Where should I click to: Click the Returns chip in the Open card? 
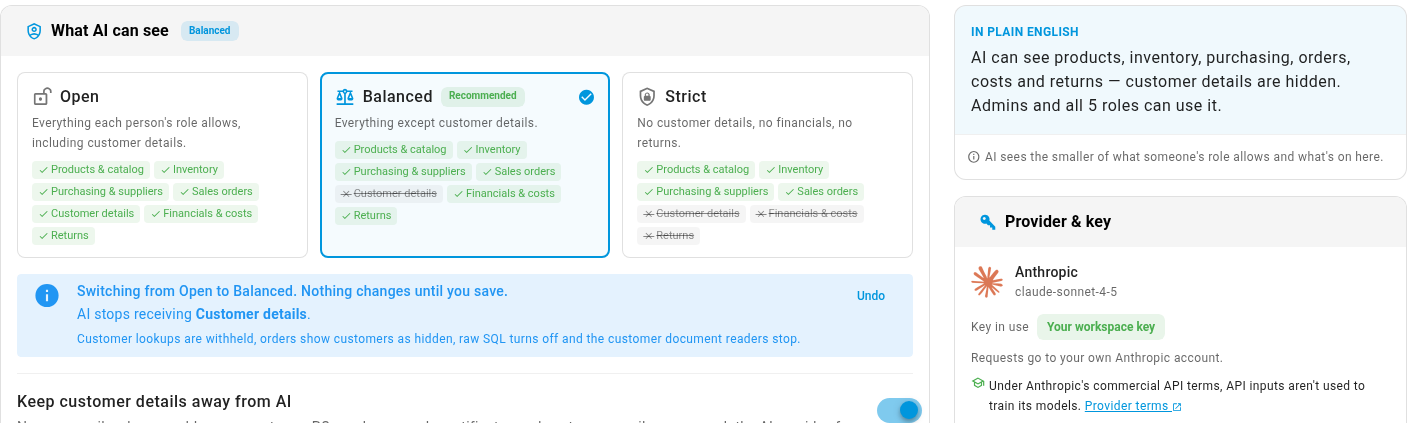(x=64, y=236)
